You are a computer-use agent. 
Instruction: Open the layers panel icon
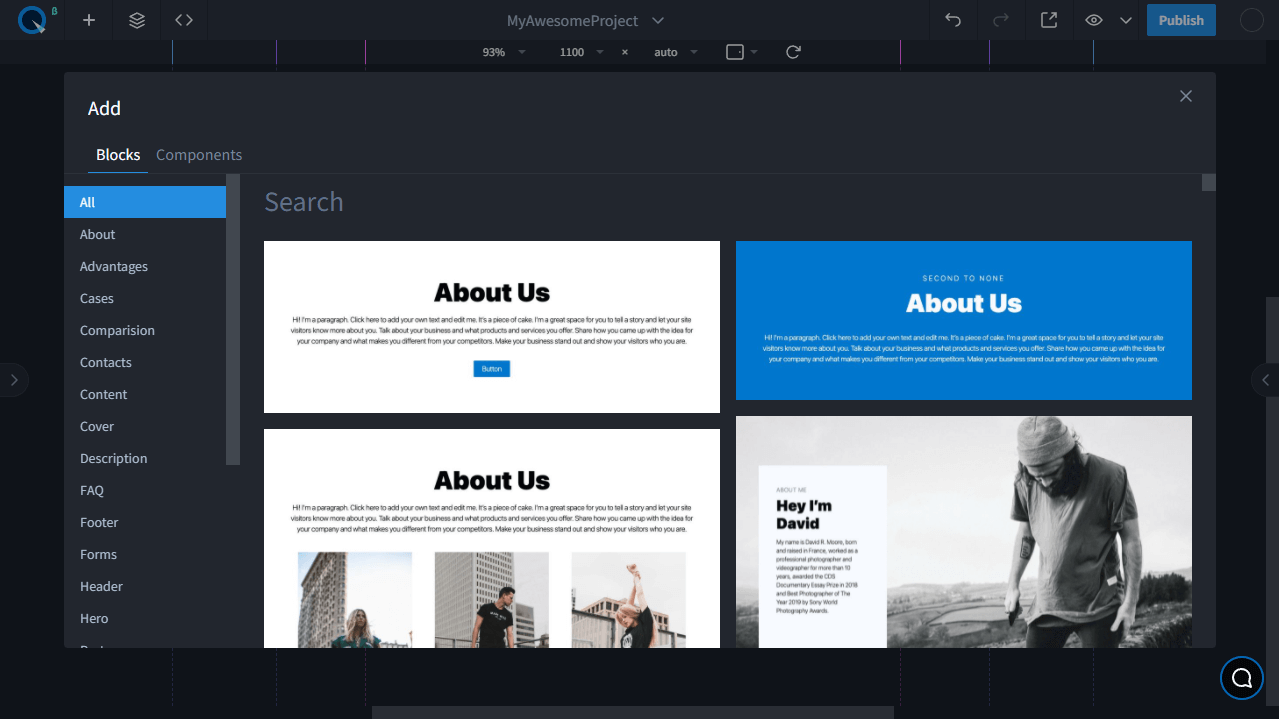point(137,20)
